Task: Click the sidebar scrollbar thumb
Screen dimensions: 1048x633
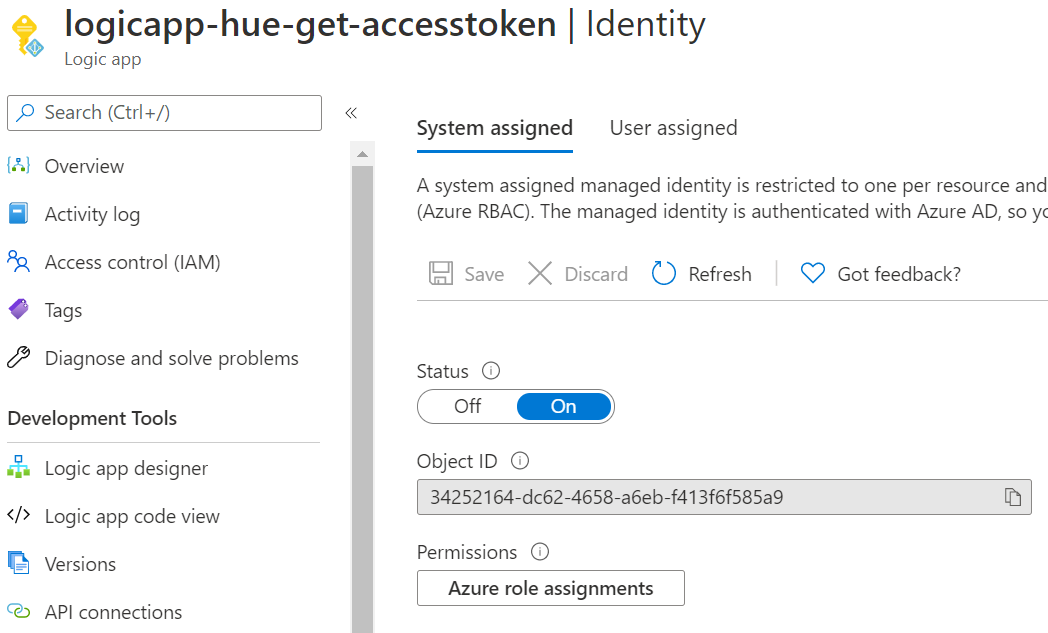Action: [x=362, y=398]
